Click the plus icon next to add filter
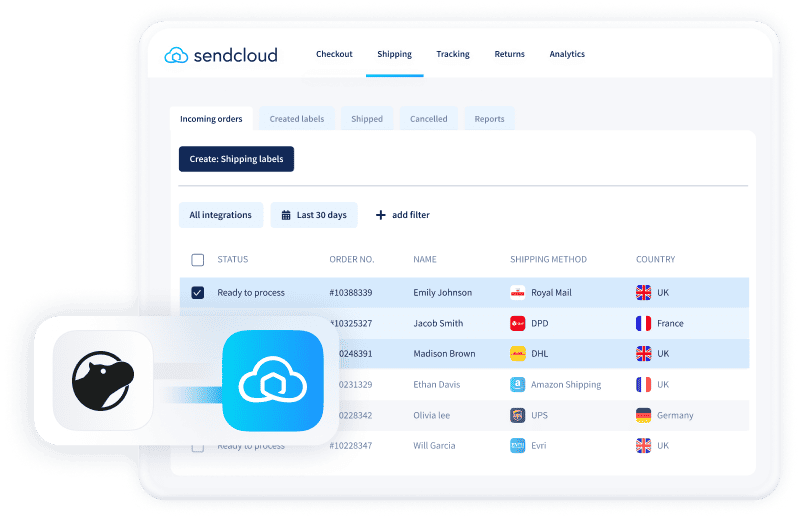Image resolution: width=799 pixels, height=517 pixels. click(380, 215)
